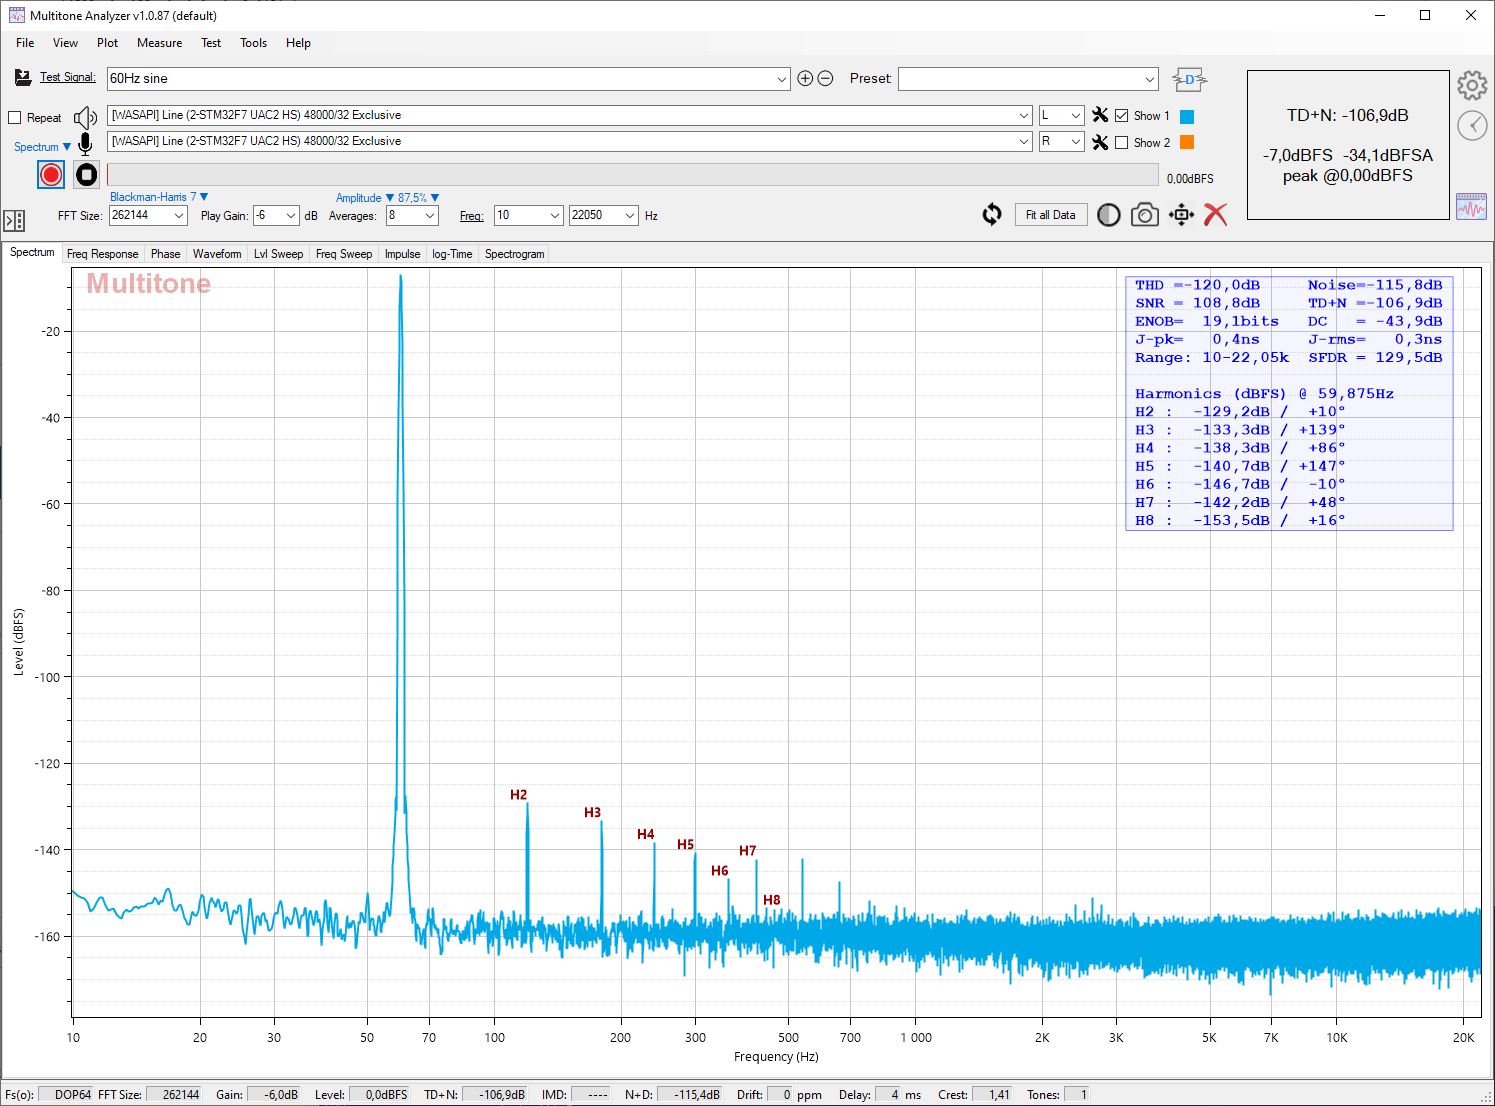Click the TD+N summary display panel
1495x1106 pixels.
(x=1347, y=145)
